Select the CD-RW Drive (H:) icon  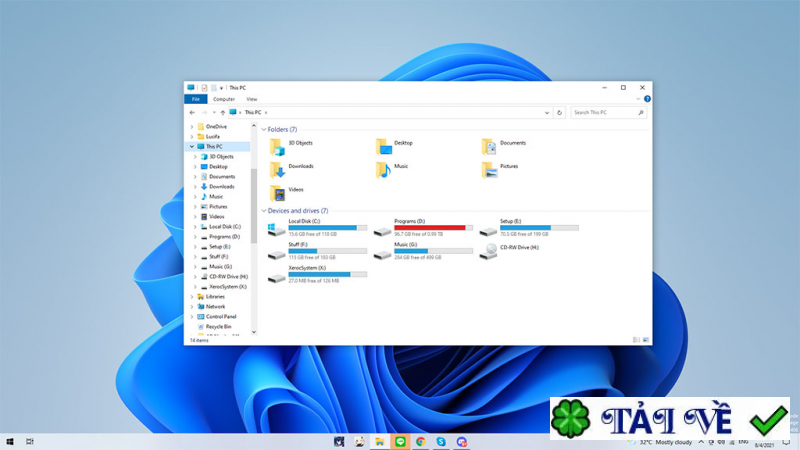[488, 252]
